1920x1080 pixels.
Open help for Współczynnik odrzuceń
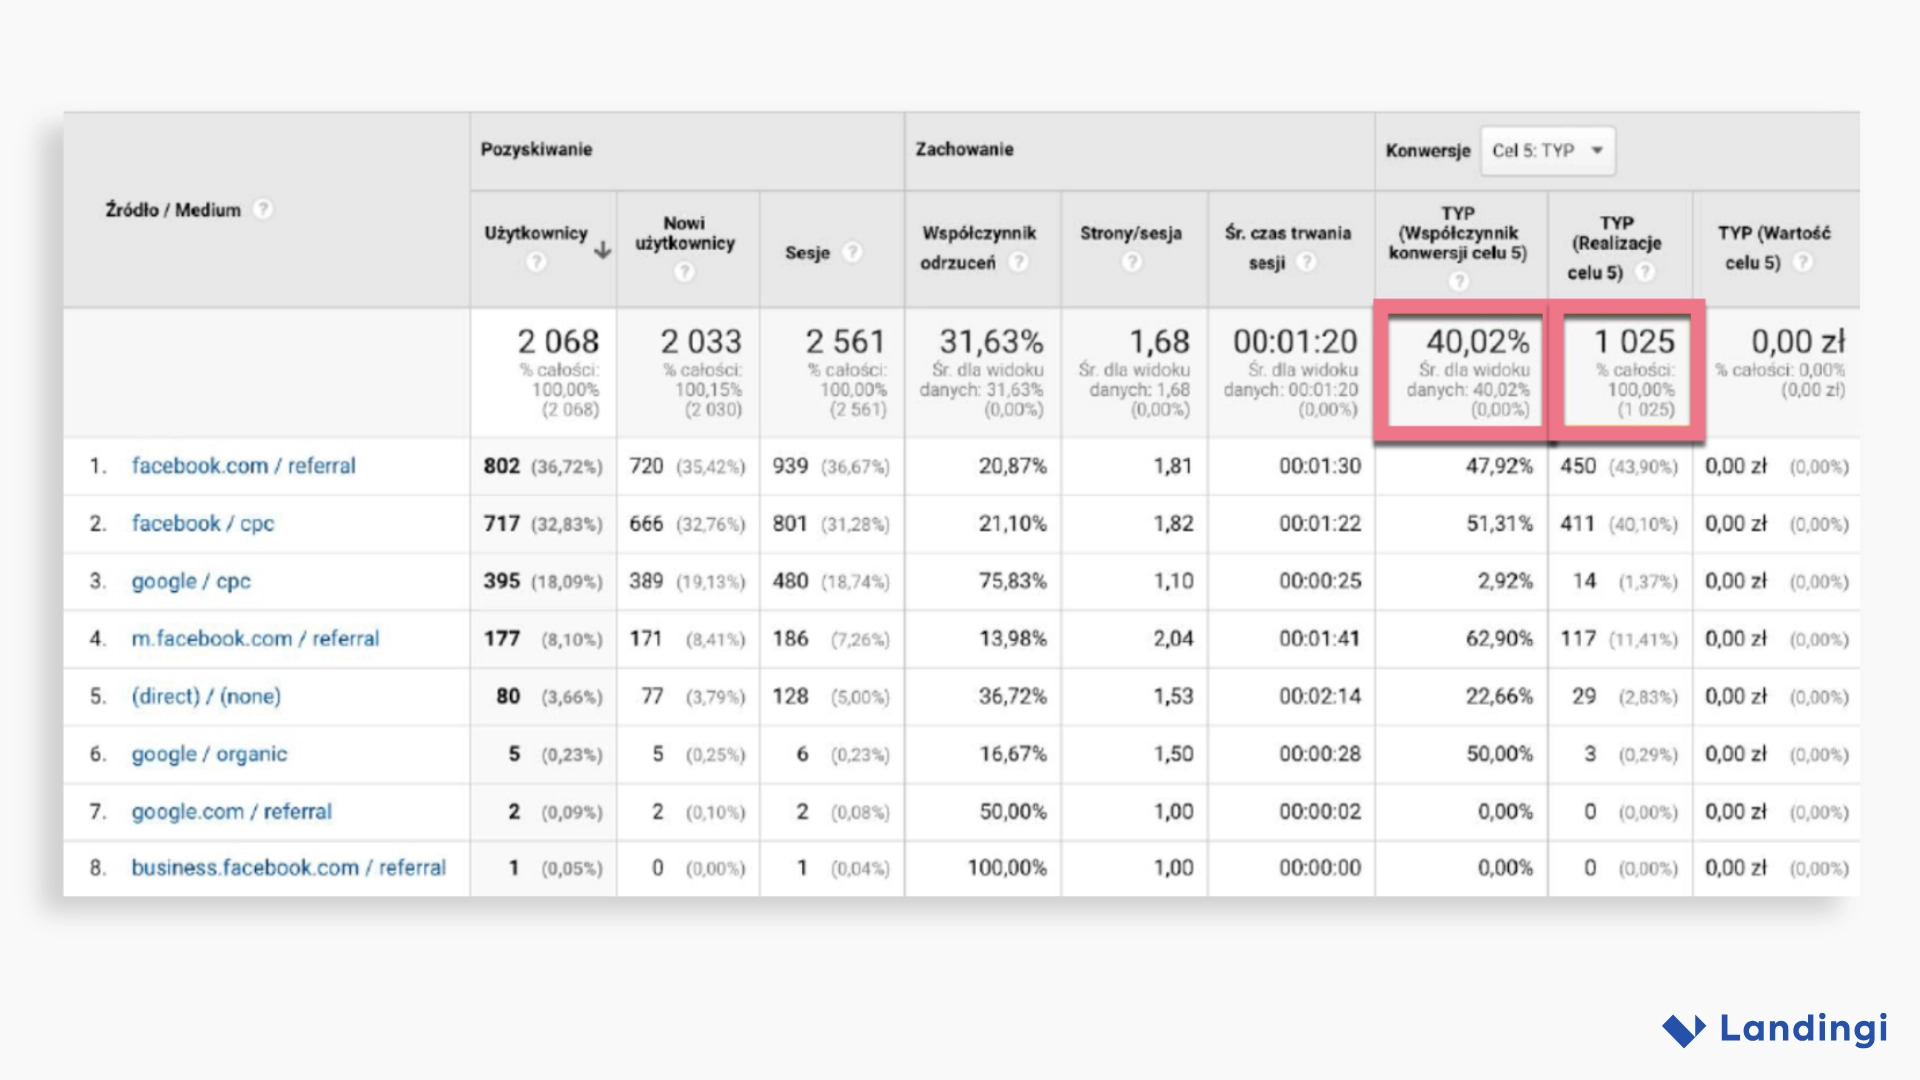click(1019, 262)
